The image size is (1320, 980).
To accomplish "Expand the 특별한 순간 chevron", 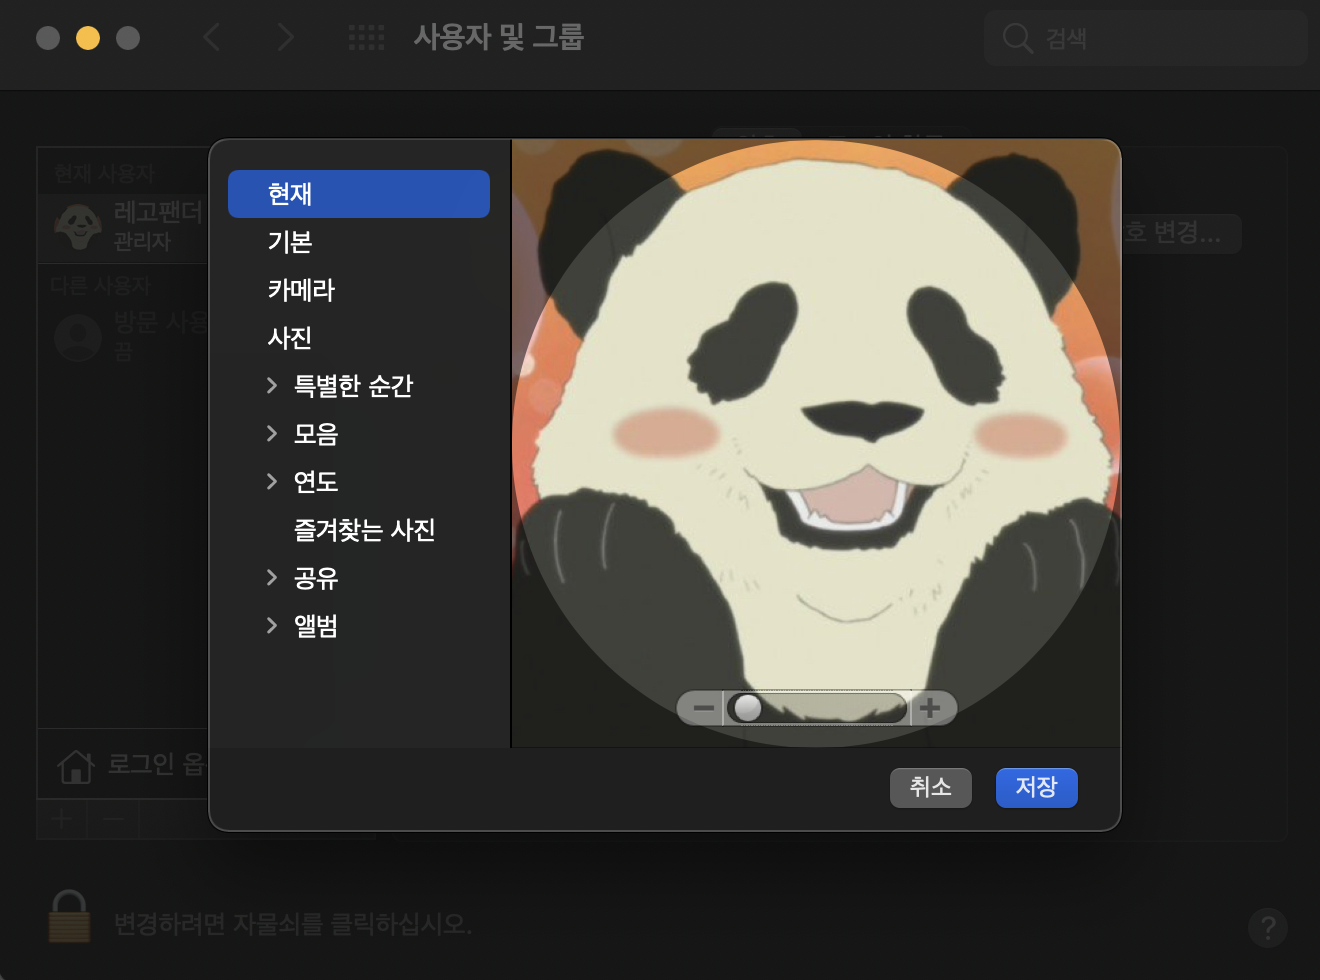I will (272, 385).
